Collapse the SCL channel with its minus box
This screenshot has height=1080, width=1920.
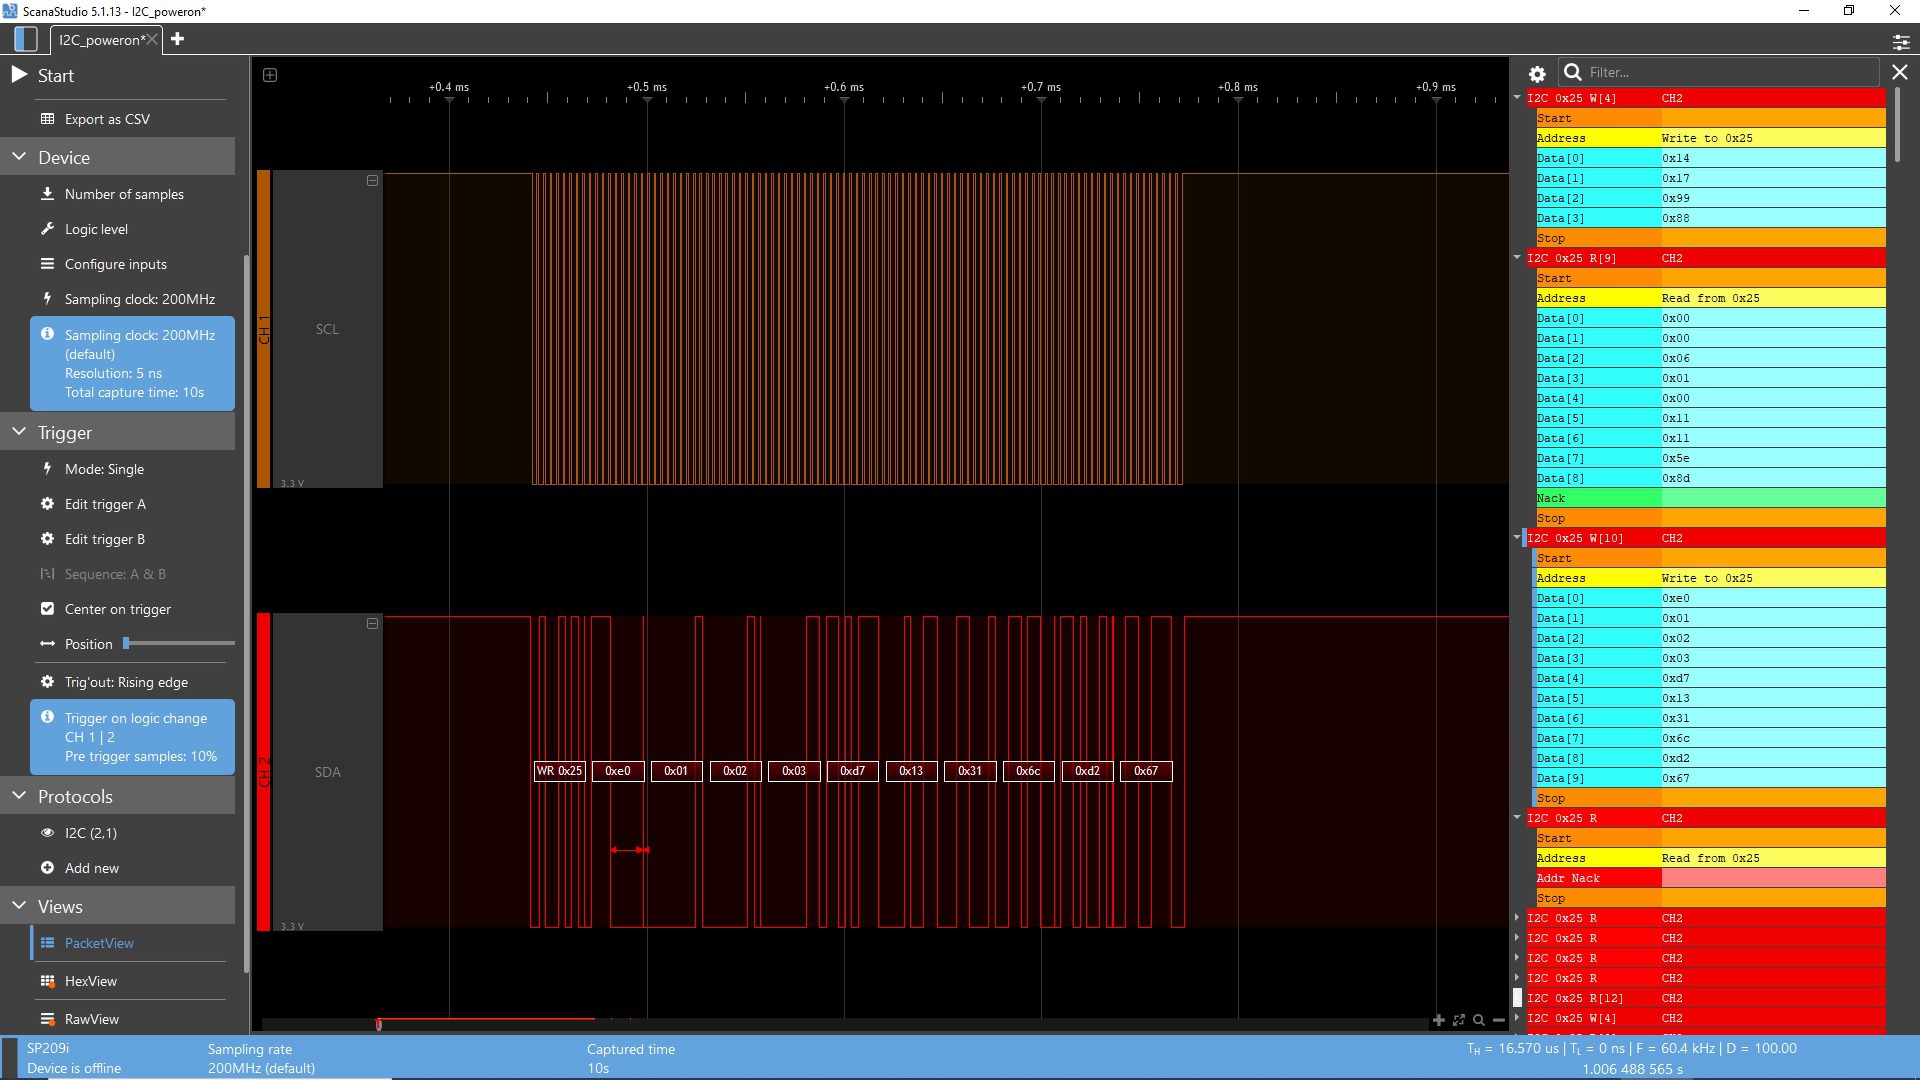[372, 181]
